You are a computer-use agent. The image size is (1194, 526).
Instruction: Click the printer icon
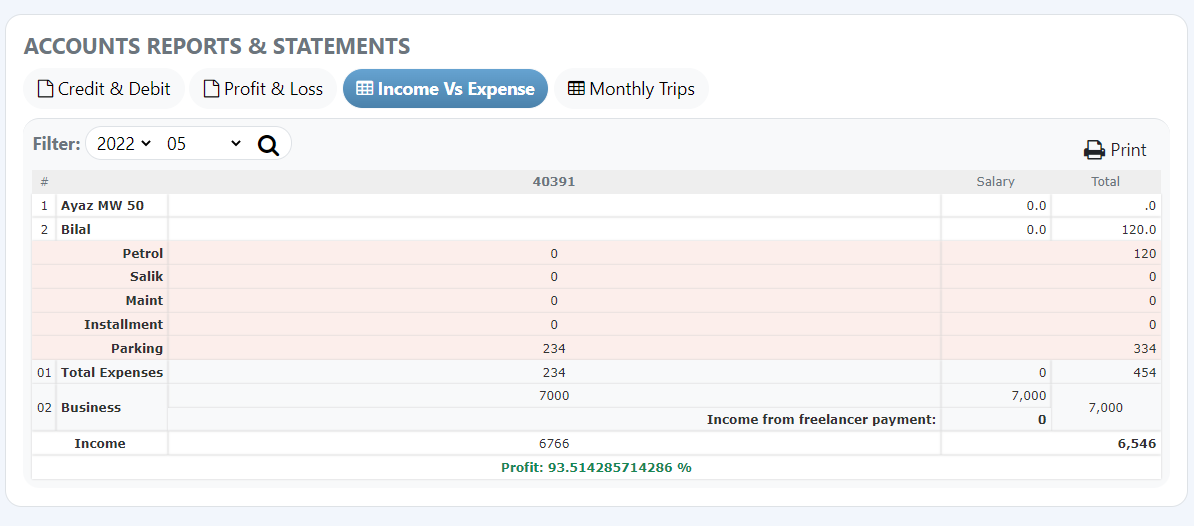(x=1094, y=150)
